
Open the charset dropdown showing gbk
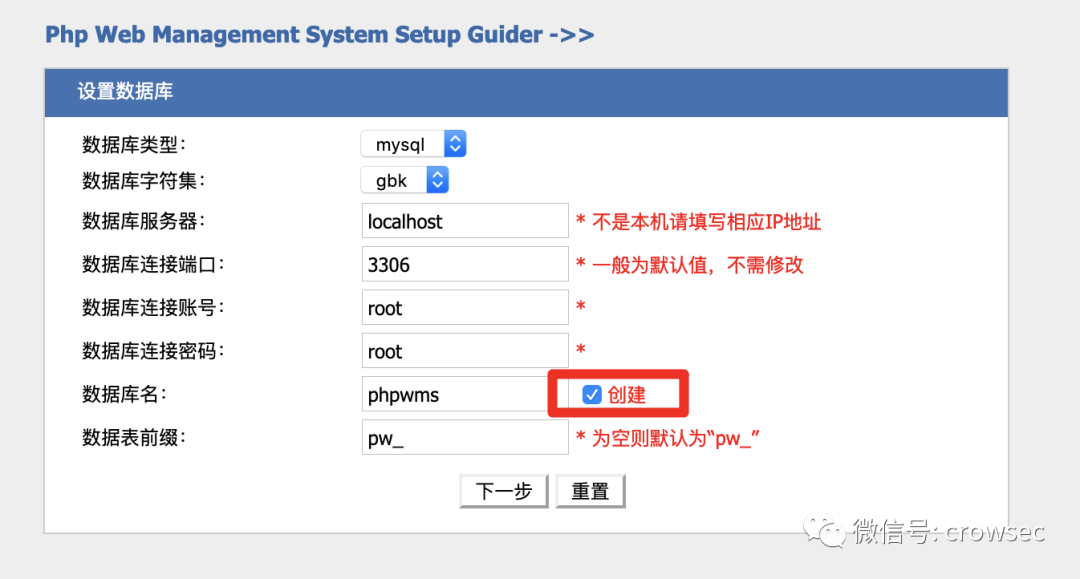coord(404,180)
